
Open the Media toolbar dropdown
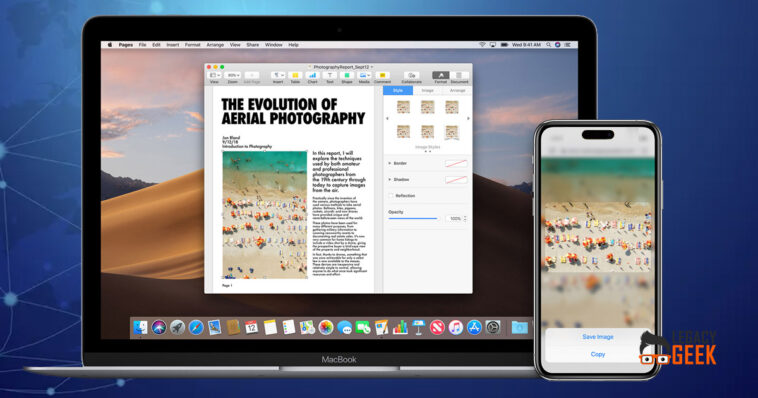click(364, 75)
